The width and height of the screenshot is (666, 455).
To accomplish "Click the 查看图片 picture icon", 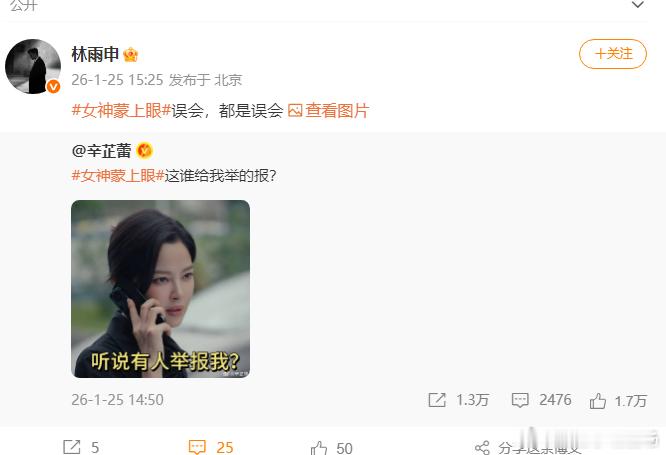I will coord(295,111).
